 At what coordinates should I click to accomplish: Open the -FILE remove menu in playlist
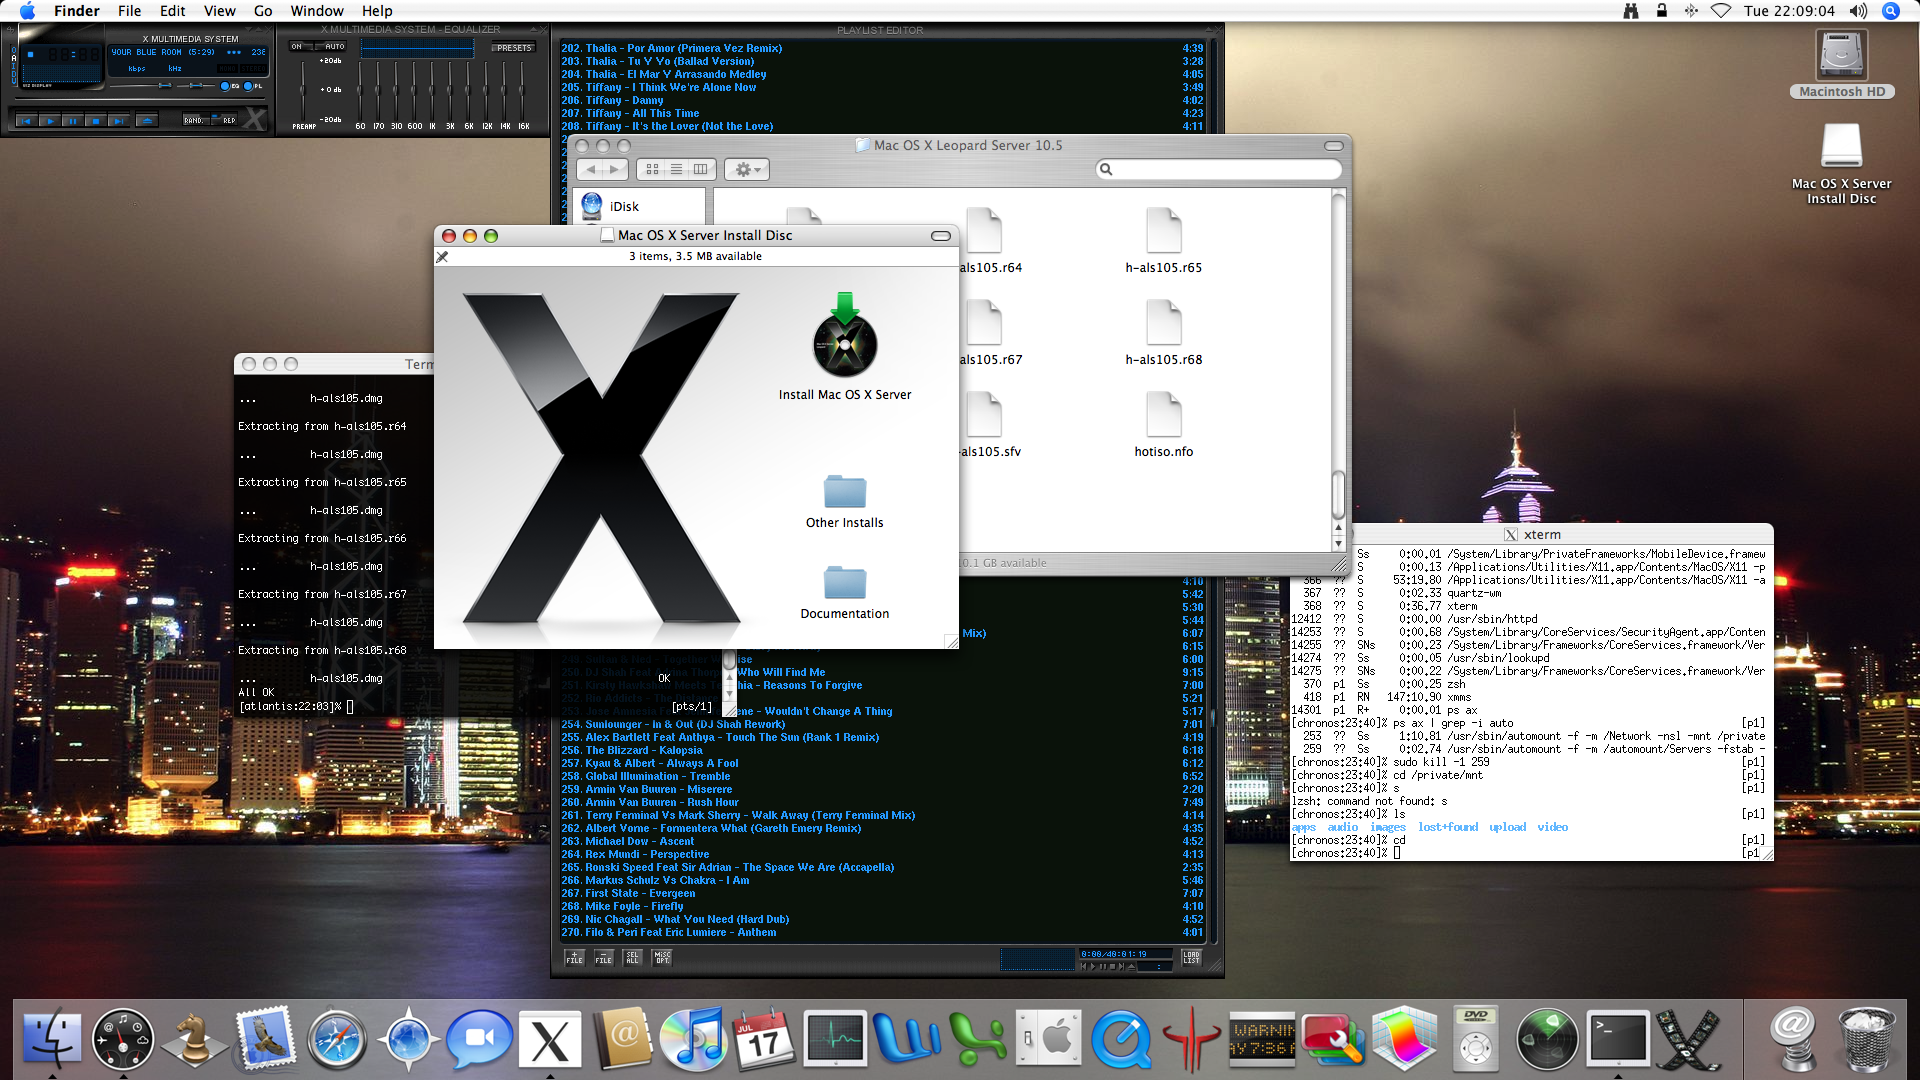click(604, 957)
